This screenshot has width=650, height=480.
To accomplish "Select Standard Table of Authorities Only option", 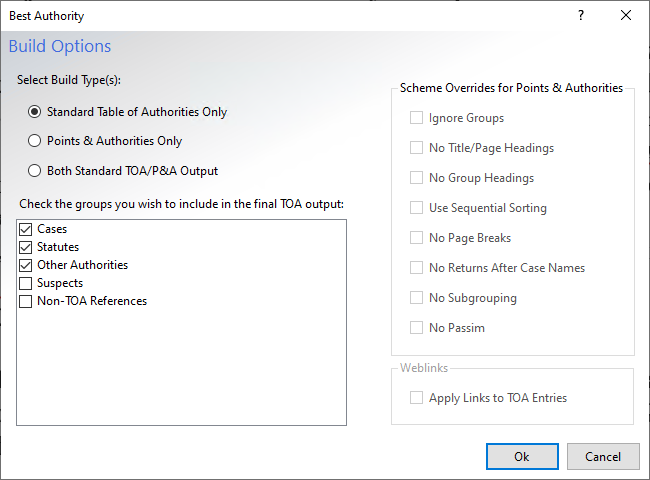I will point(35,112).
